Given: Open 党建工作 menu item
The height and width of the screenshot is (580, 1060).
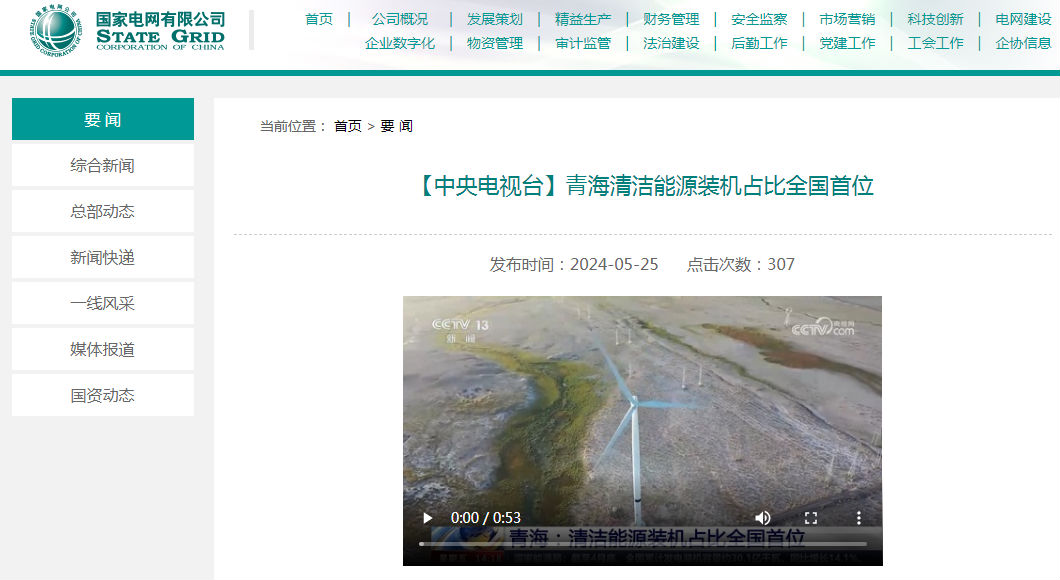Looking at the screenshot, I should click(x=847, y=43).
